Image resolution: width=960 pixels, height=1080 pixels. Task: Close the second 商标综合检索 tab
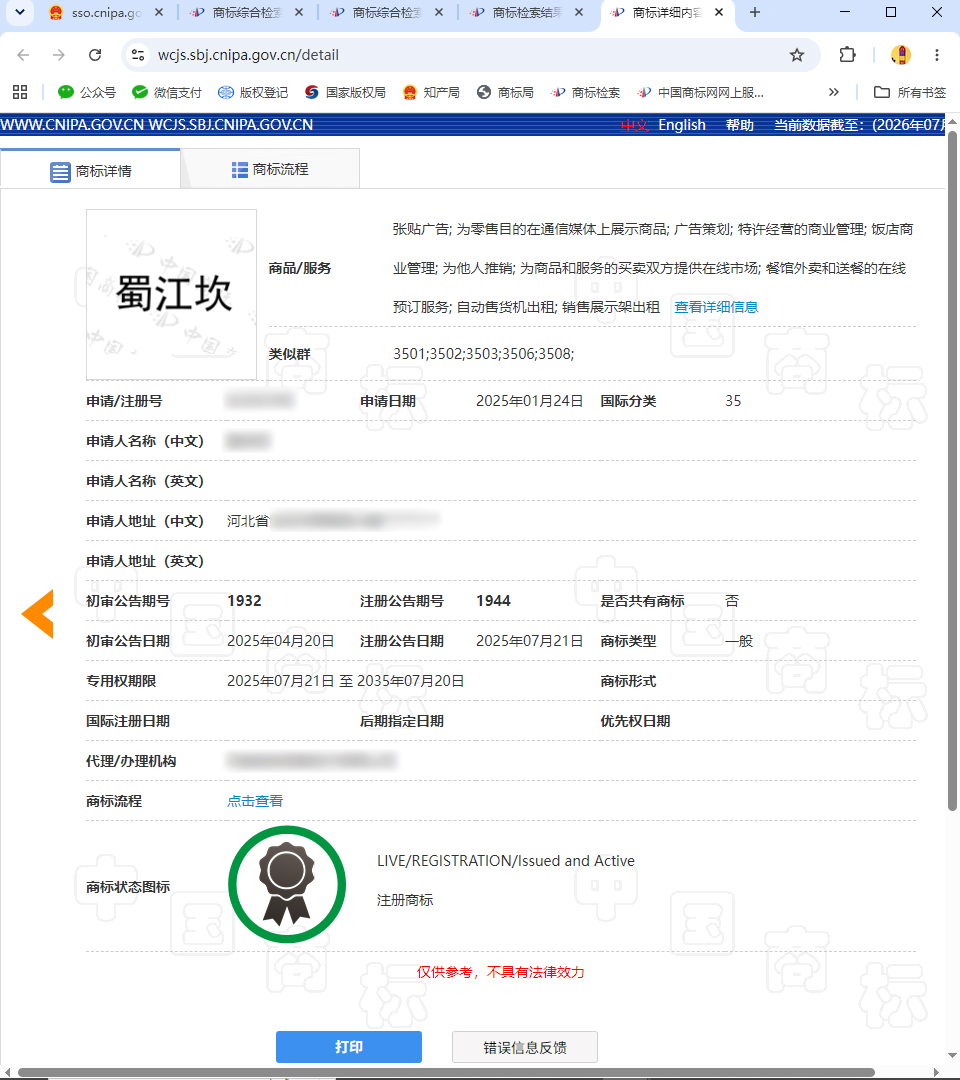click(439, 12)
